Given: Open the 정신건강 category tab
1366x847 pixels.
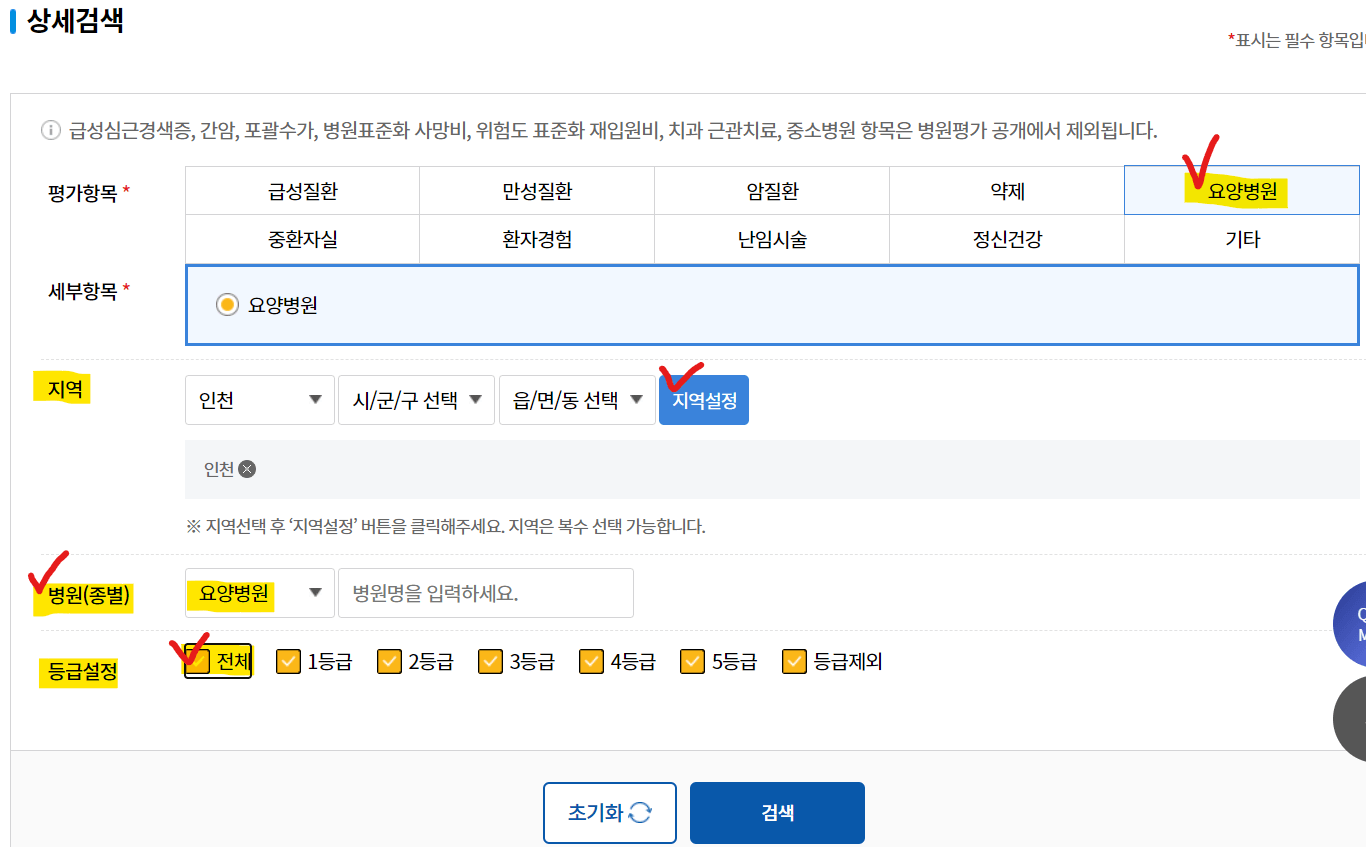Looking at the screenshot, I should pyautogui.click(x=1007, y=240).
